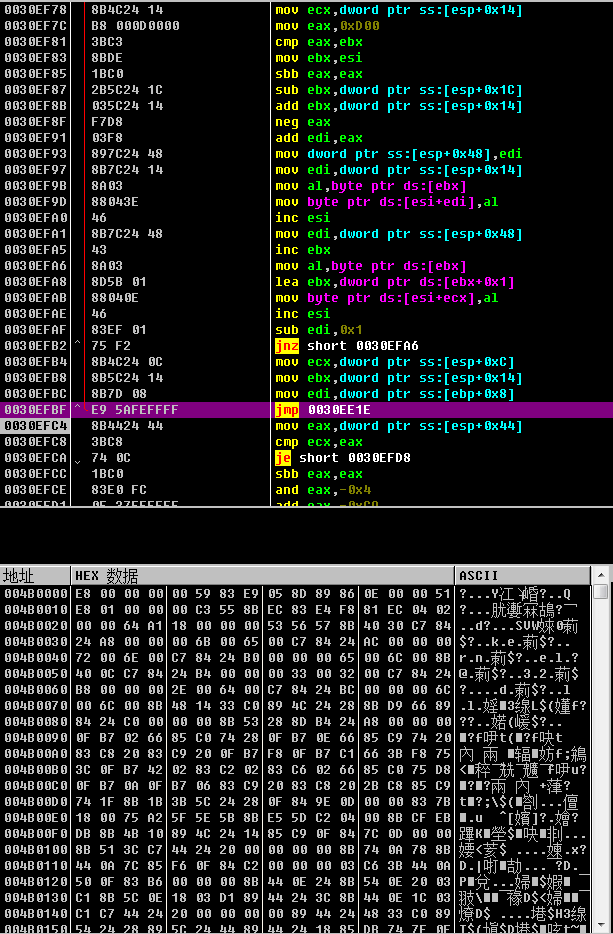Select lea ebx,dword ptr ds:[ebx+0x1] instruction
613x934 pixels.
[394, 282]
